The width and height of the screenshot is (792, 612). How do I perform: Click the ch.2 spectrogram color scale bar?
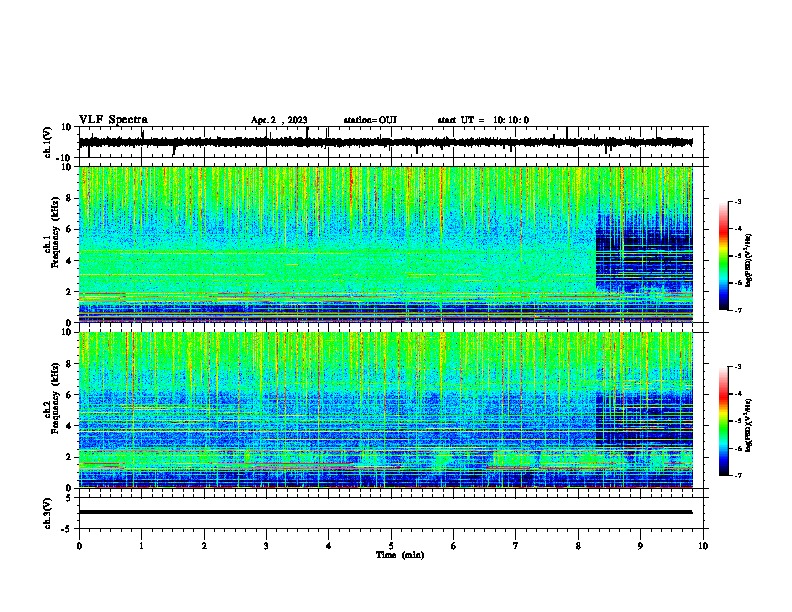[723, 421]
